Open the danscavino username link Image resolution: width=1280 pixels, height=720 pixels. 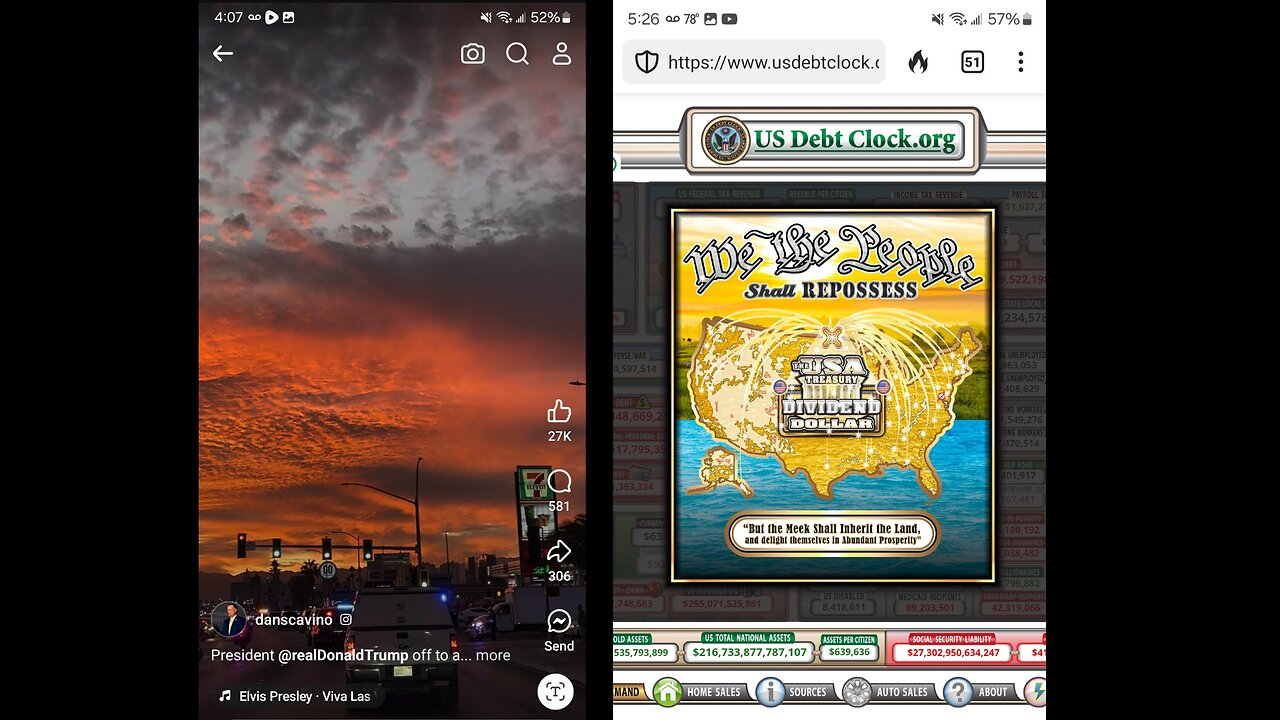point(294,620)
